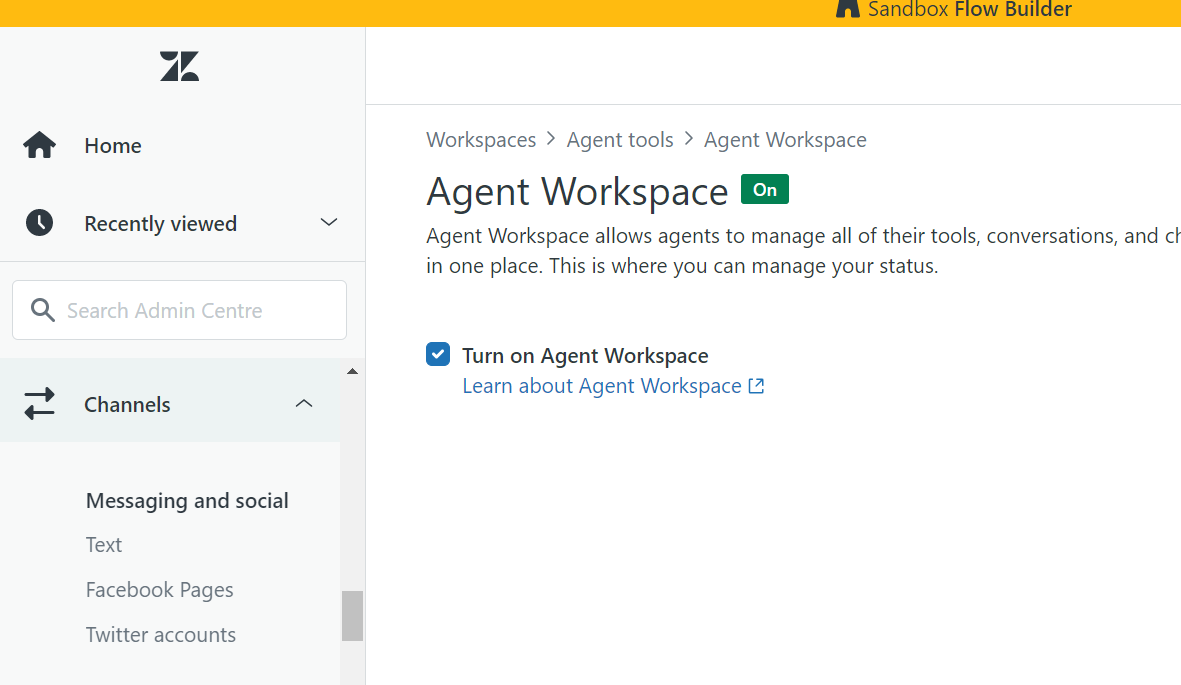Collapse the Channels section with its chevron
Image resolution: width=1181 pixels, height=685 pixels.
click(304, 404)
